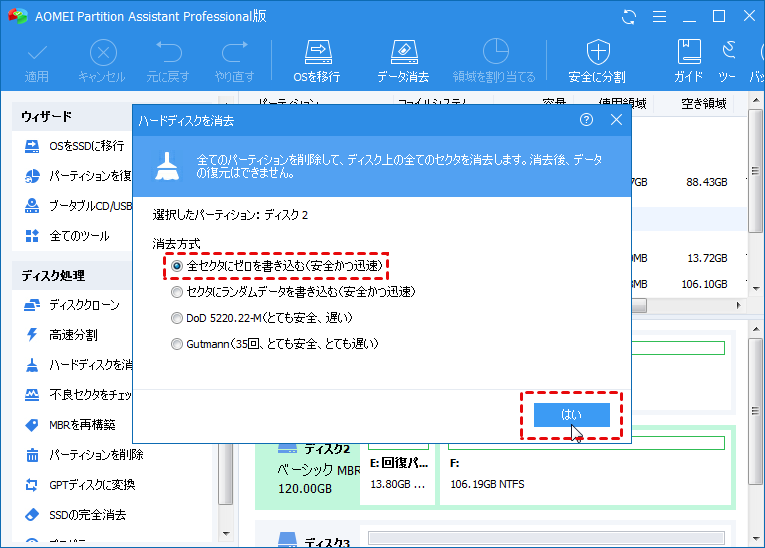The height and width of the screenshot is (548, 765).
Task: Click the ツール toolbar icon
Action: point(728,62)
